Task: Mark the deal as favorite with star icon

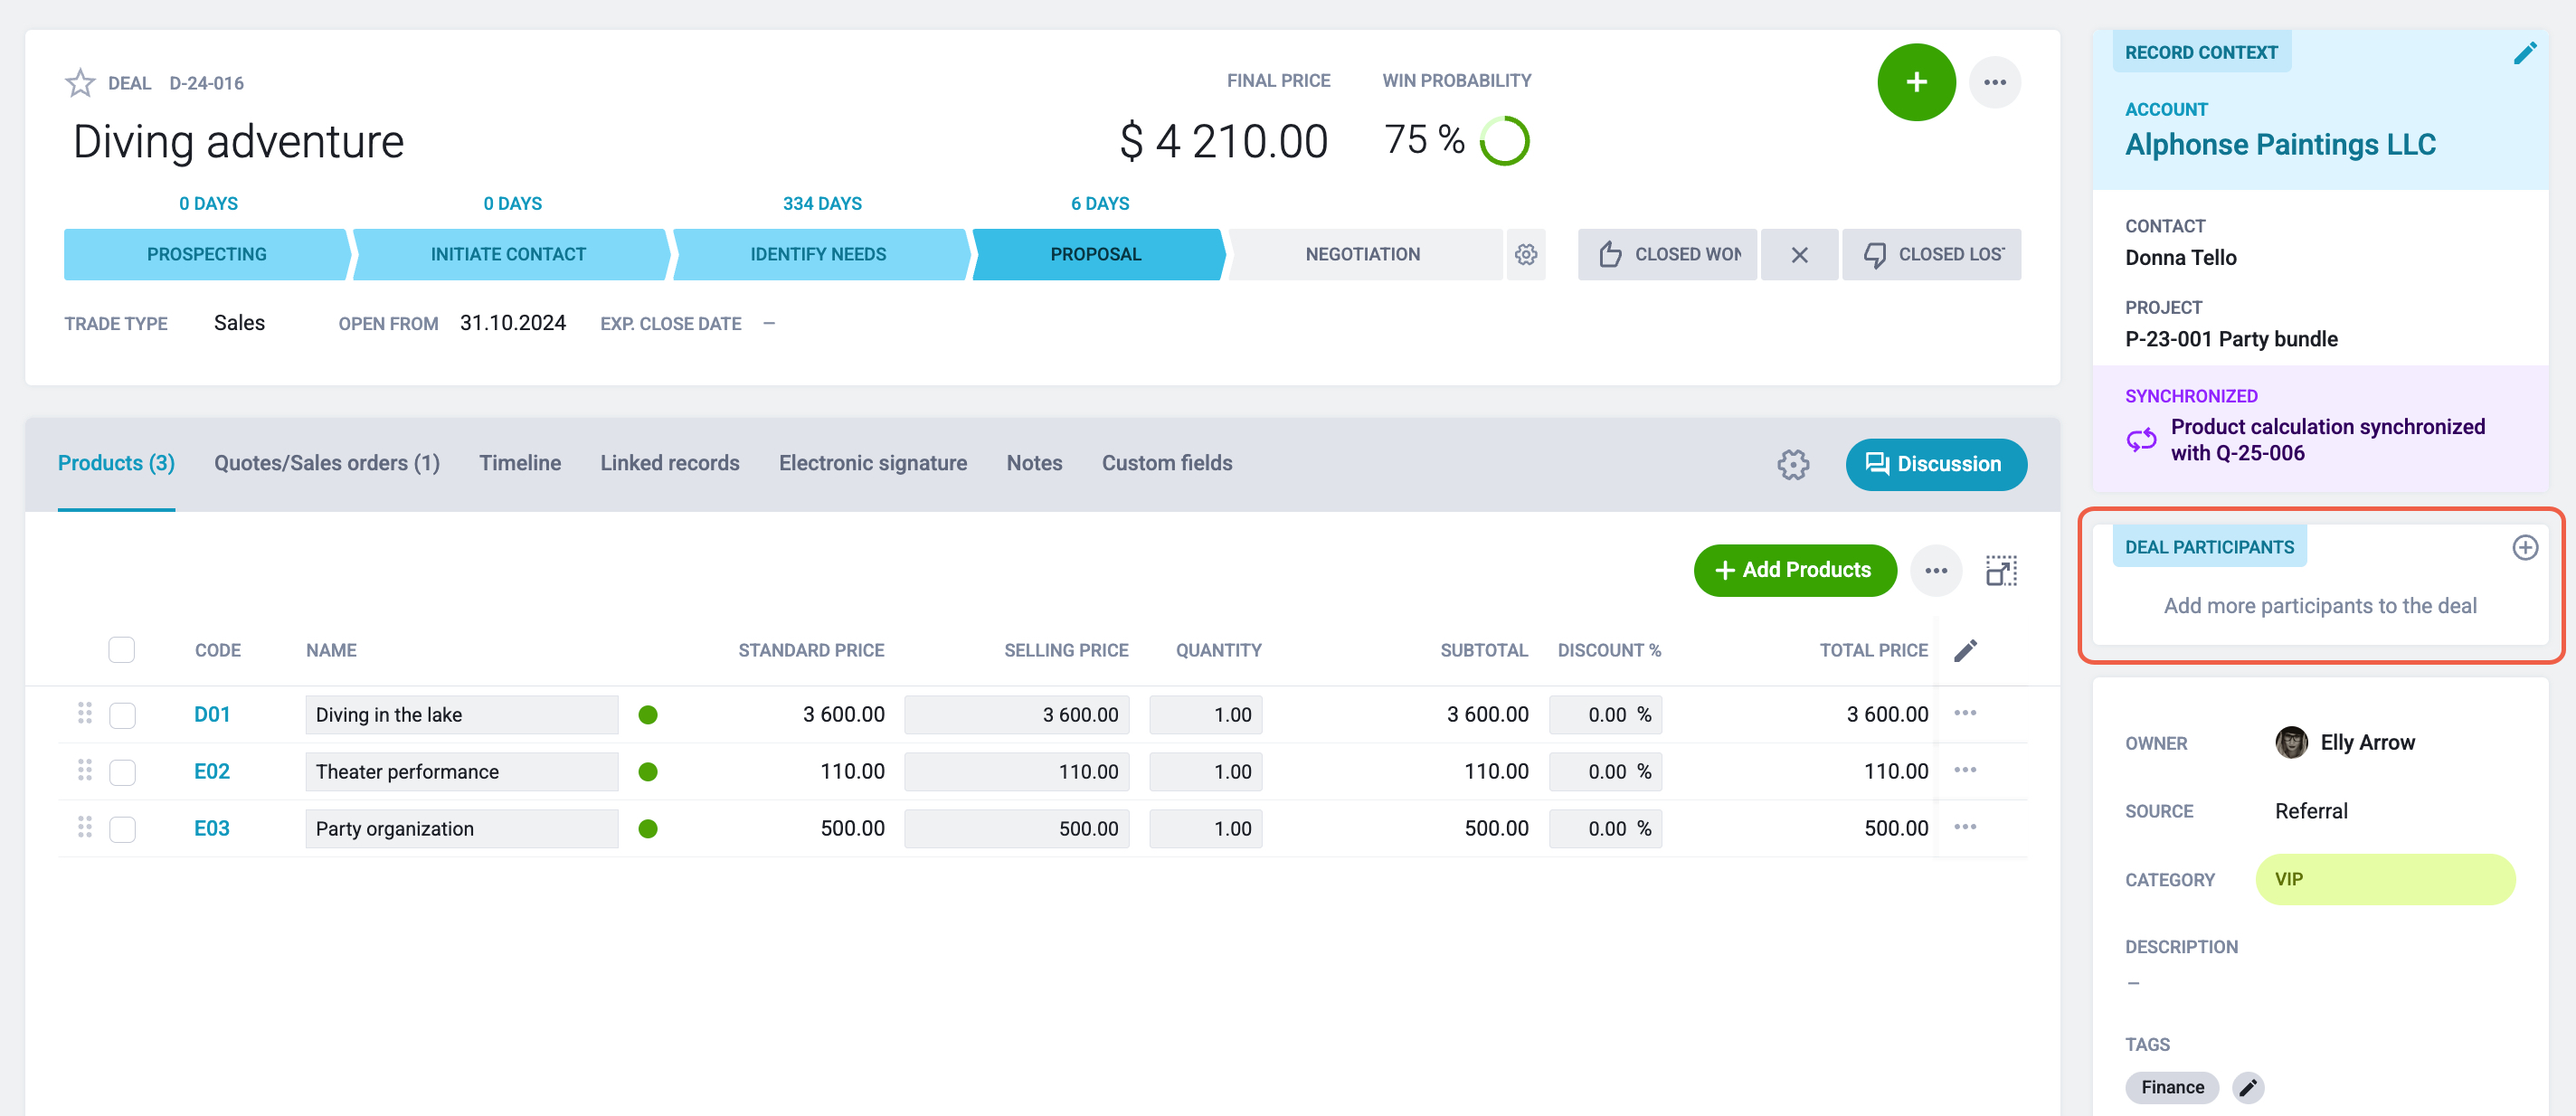Action: (x=80, y=83)
